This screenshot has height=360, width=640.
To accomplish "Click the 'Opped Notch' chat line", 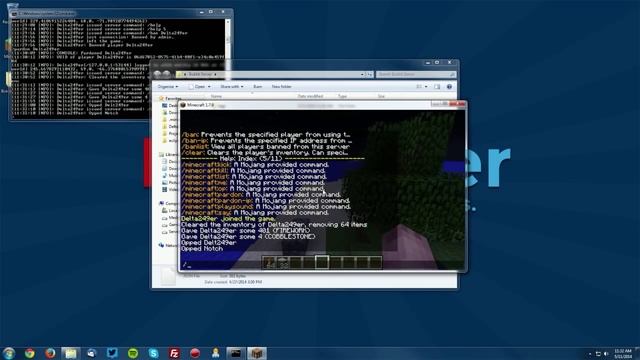I will (x=202, y=249).
